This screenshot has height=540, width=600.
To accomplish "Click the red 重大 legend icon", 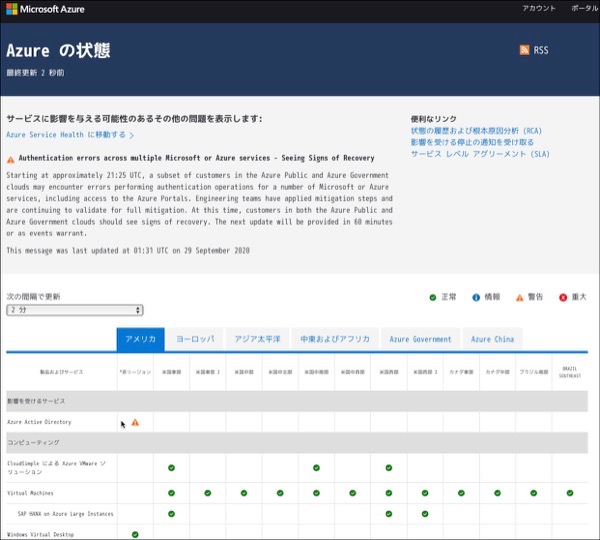I will pyautogui.click(x=563, y=297).
